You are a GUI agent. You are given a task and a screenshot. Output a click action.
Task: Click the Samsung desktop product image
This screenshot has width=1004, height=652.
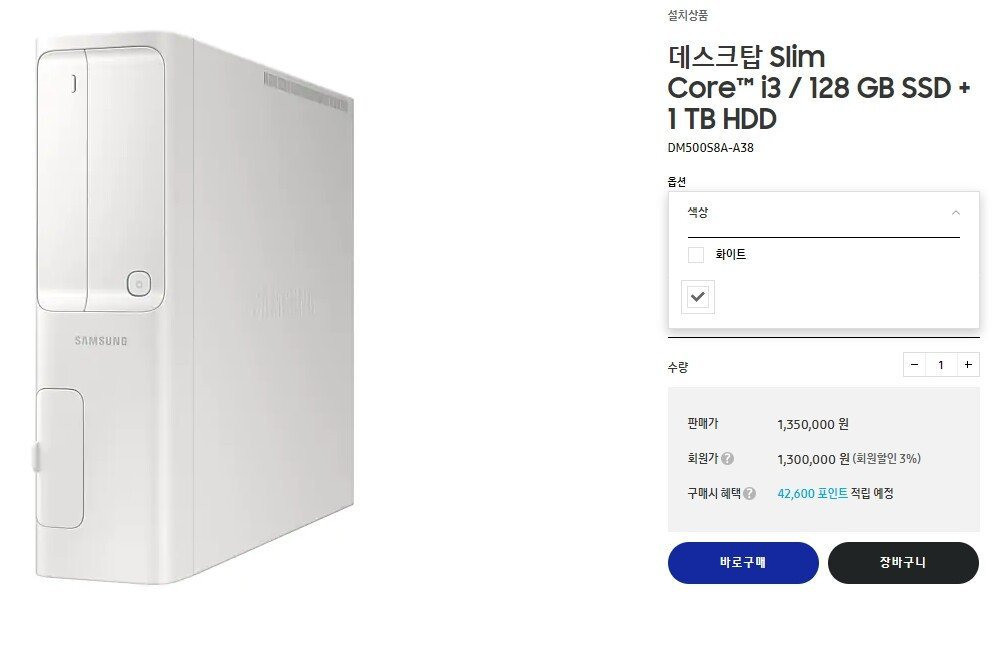pyautogui.click(x=194, y=307)
